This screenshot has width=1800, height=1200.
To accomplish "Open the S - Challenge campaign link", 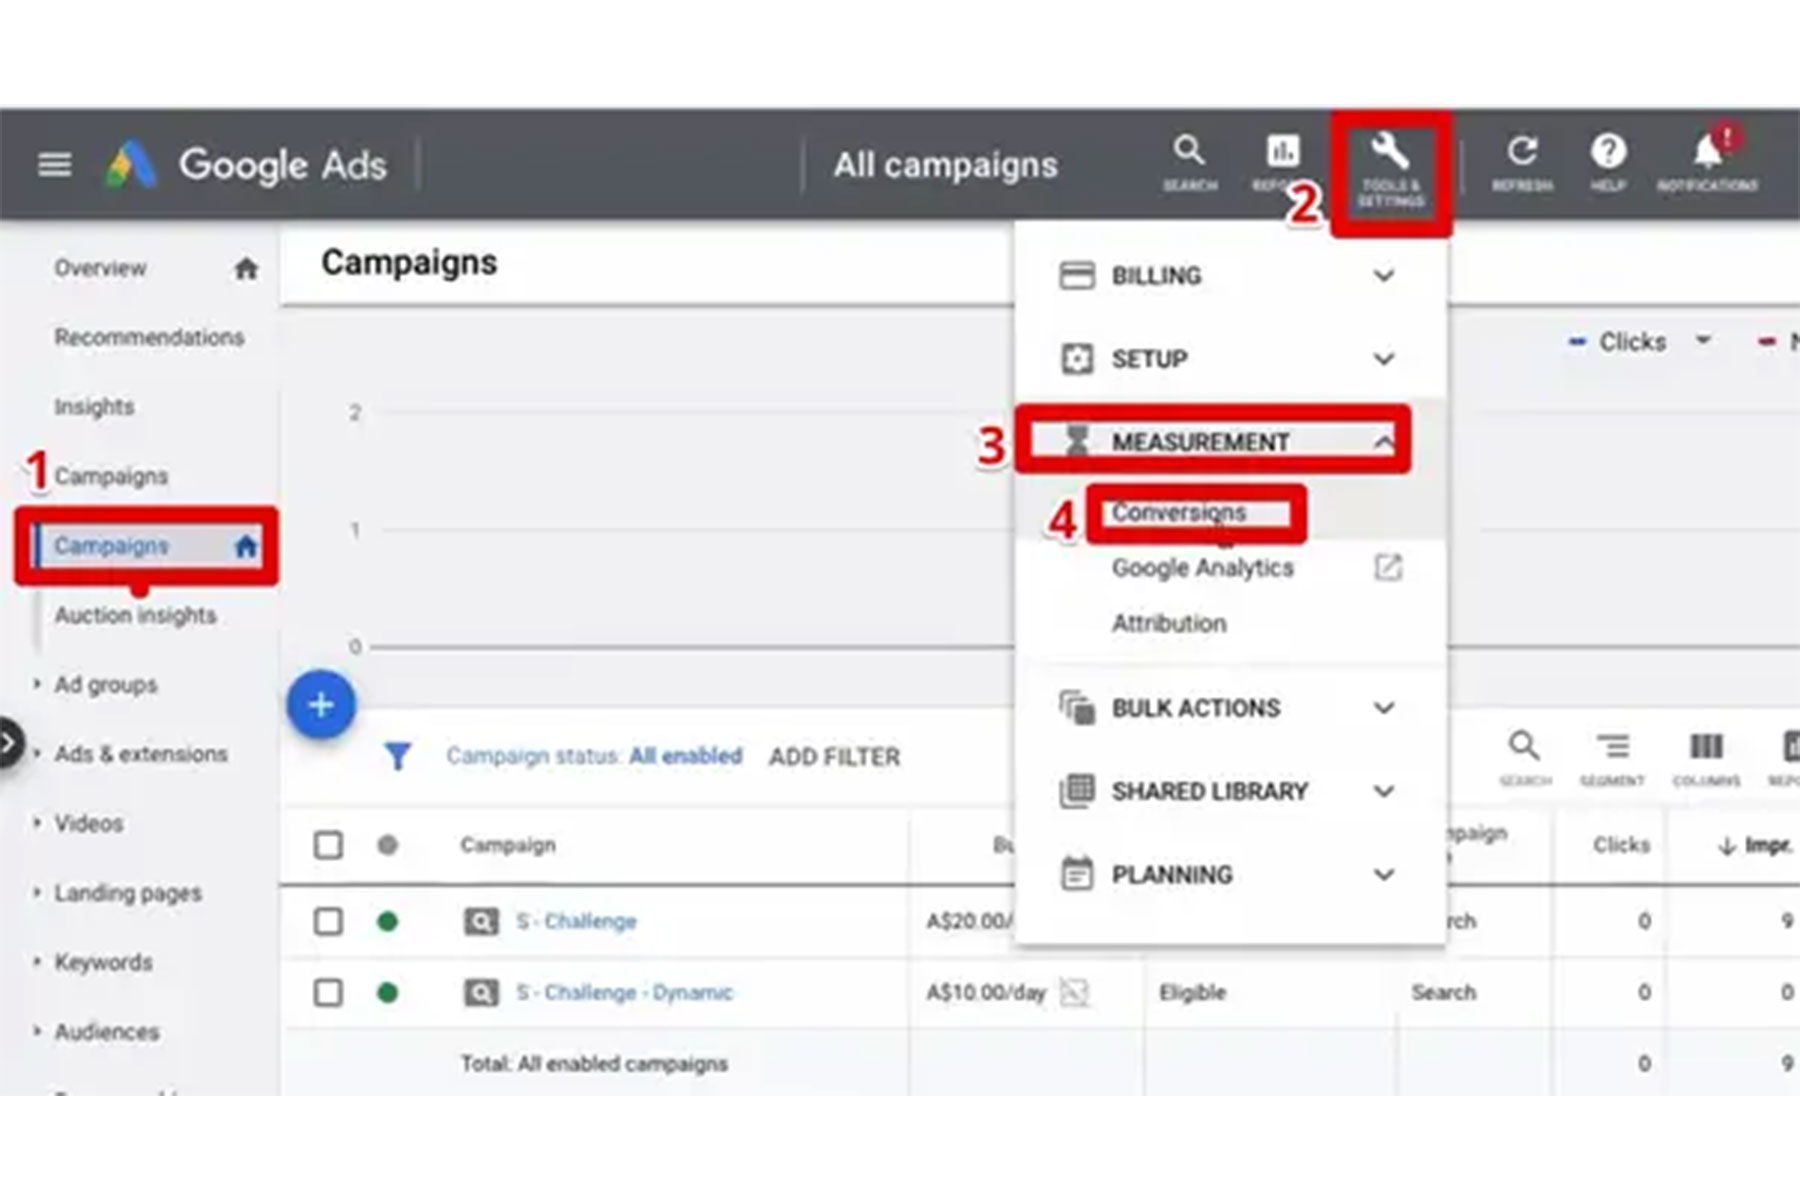I will coord(576,921).
